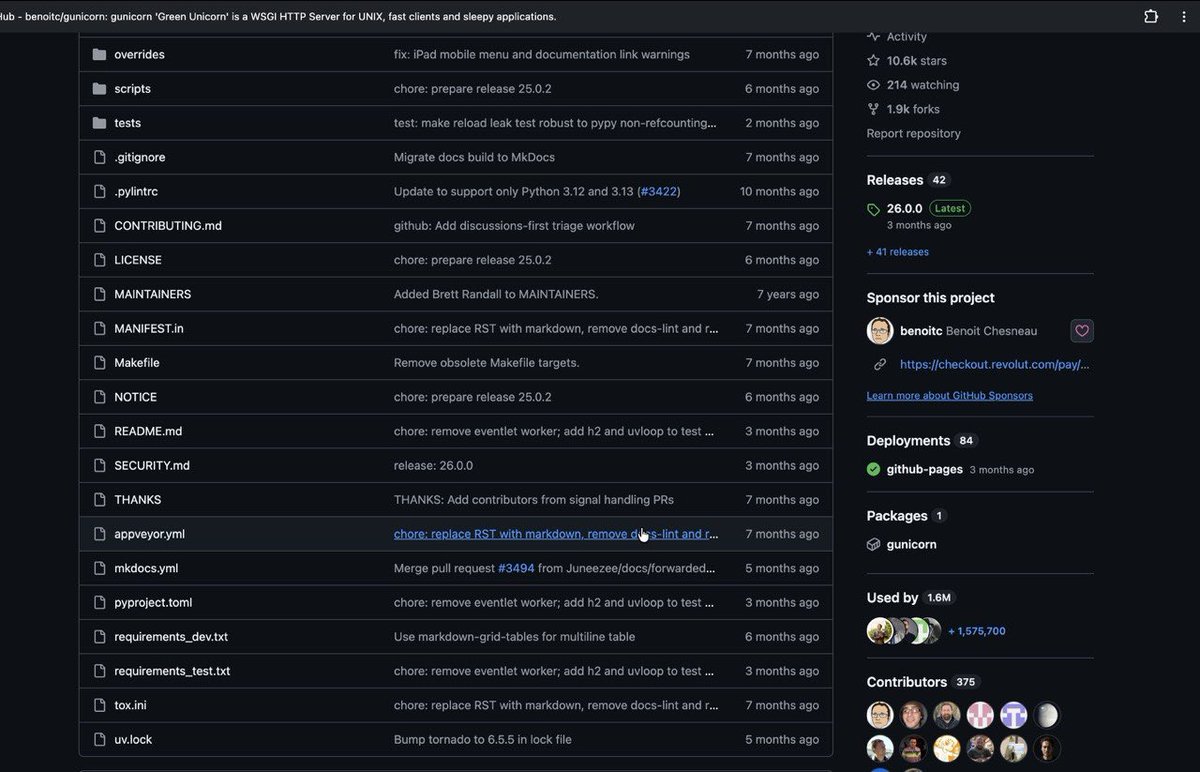Open SECURITY.md file
The width and height of the screenshot is (1200, 772).
coord(152,465)
